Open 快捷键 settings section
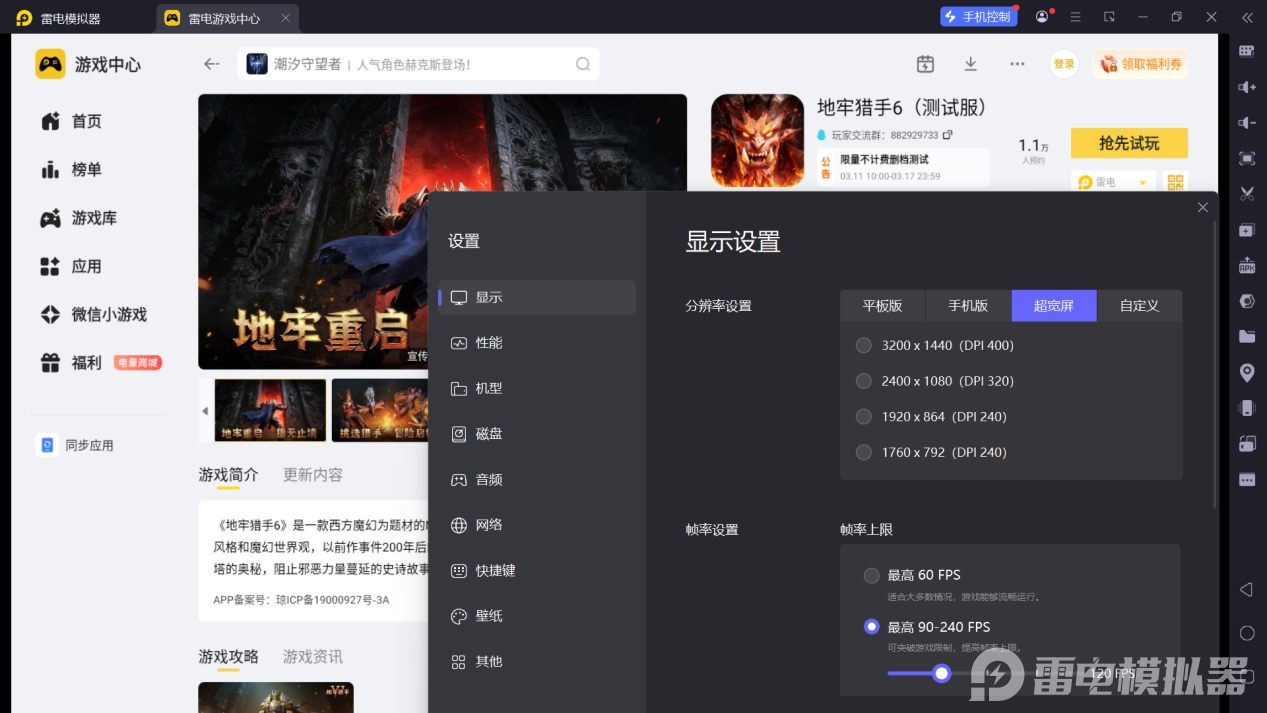This screenshot has width=1267, height=713. 537,570
